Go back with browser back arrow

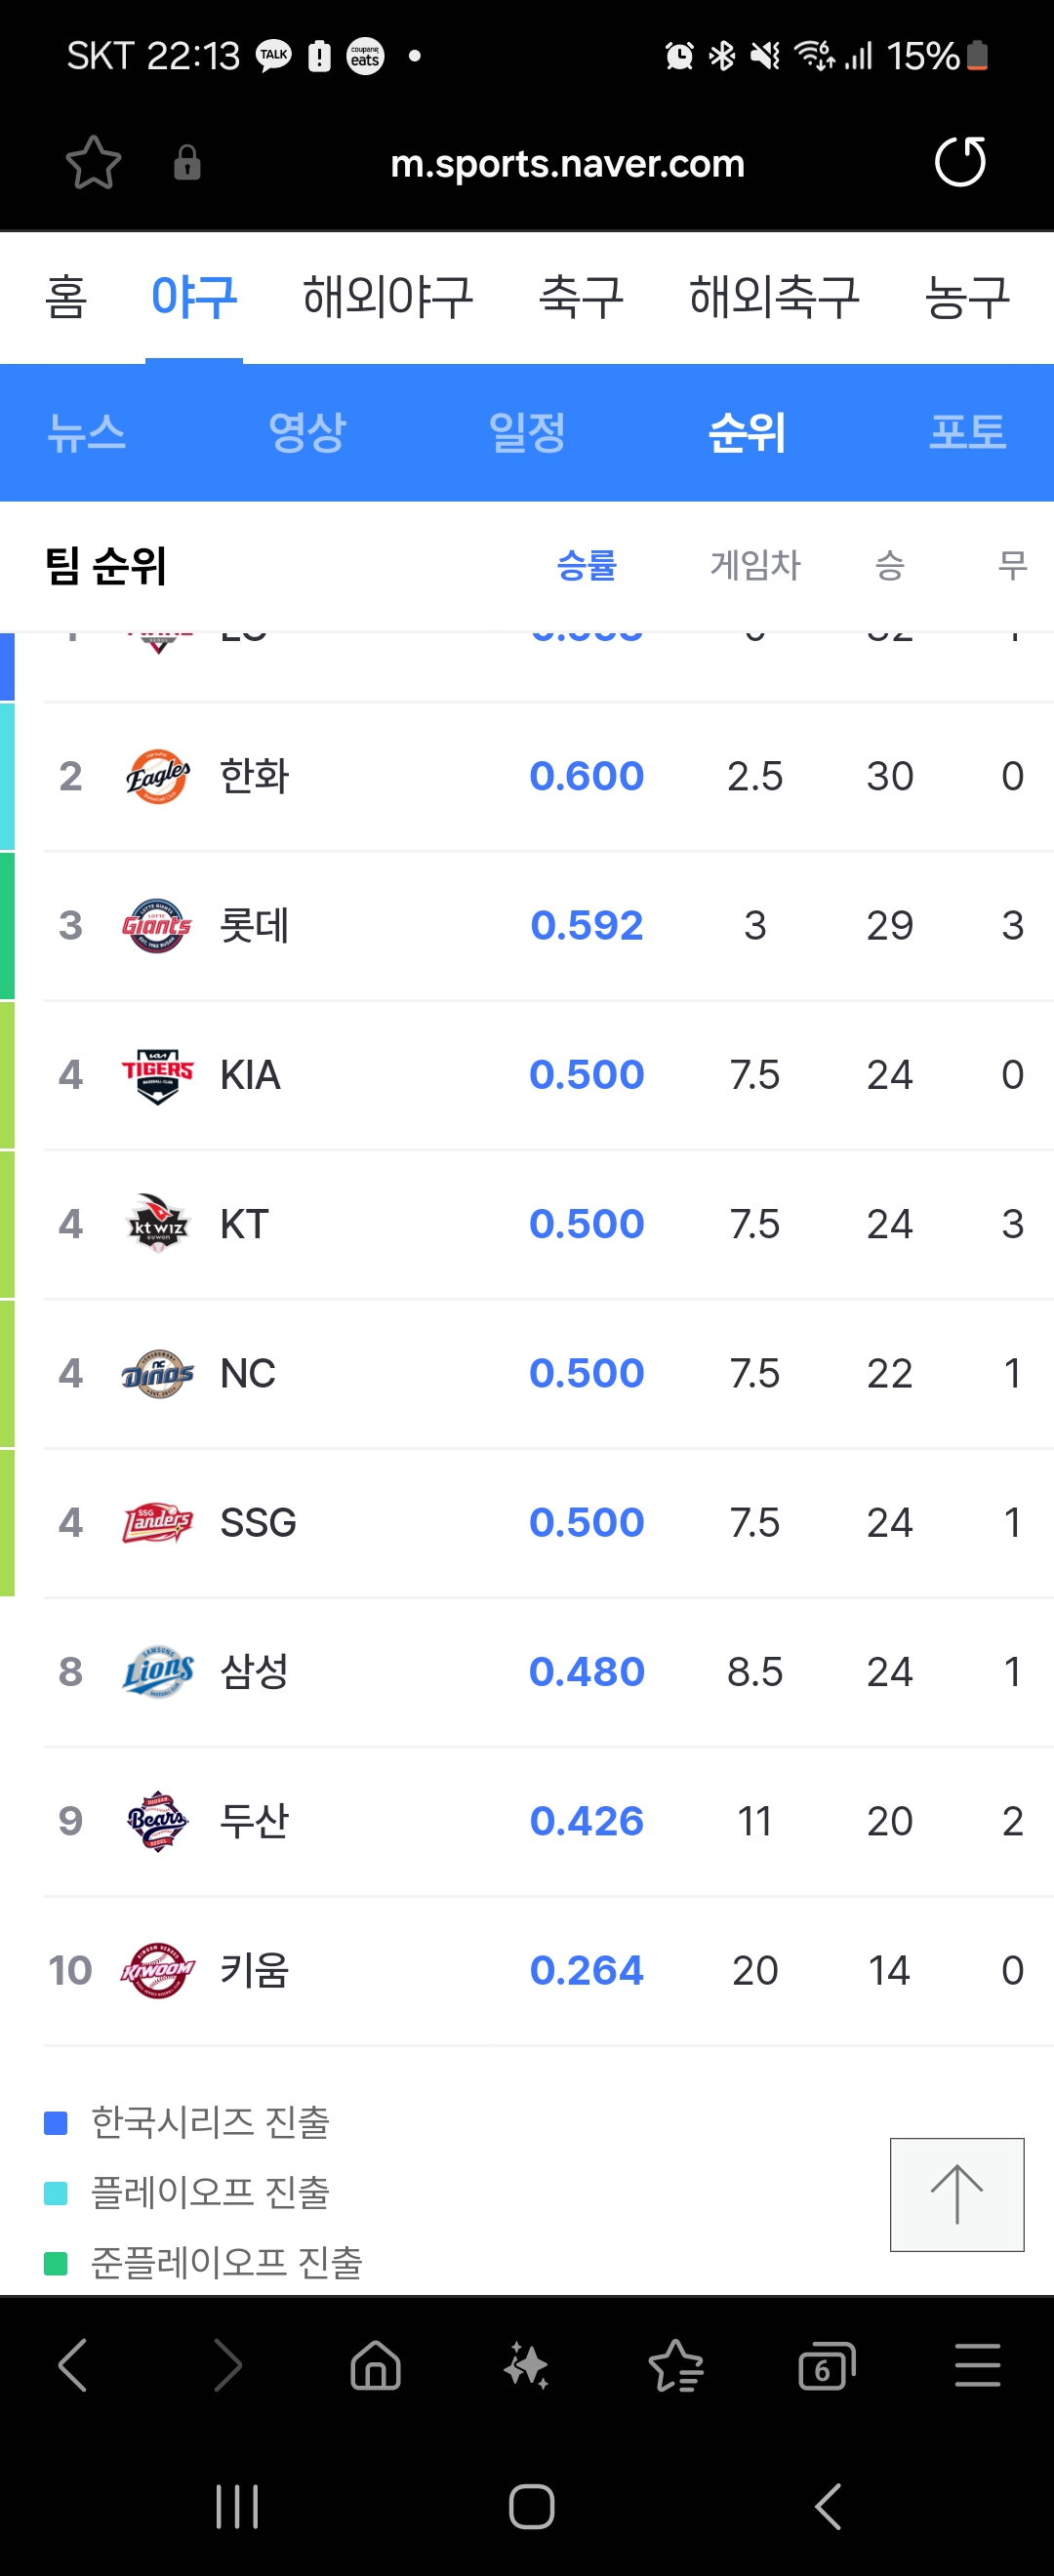click(x=73, y=2365)
